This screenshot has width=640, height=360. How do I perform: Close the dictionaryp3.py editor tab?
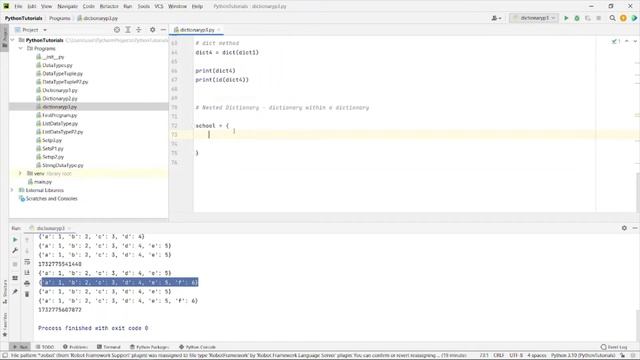point(219,30)
